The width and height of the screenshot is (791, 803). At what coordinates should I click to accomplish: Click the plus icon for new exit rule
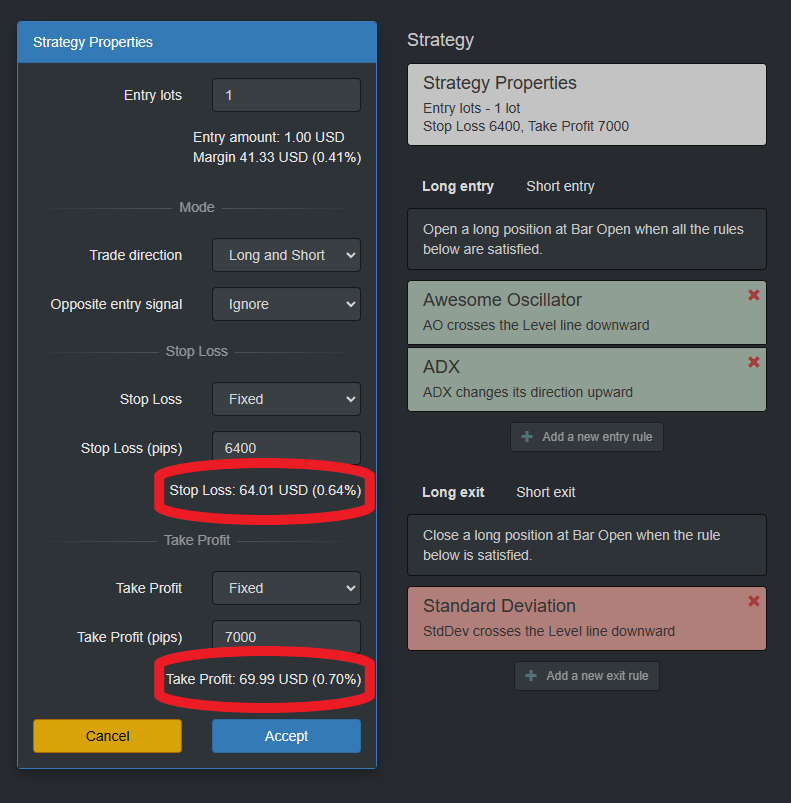531,676
